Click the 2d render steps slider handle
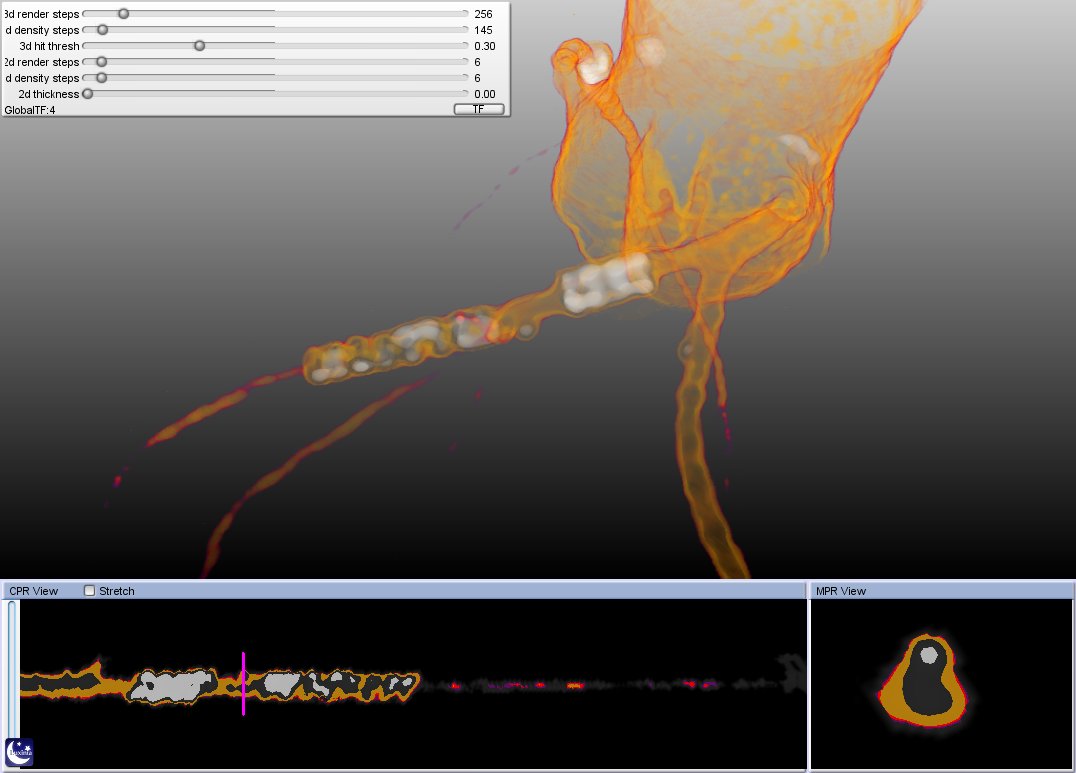The width and height of the screenshot is (1076, 773). pos(101,62)
